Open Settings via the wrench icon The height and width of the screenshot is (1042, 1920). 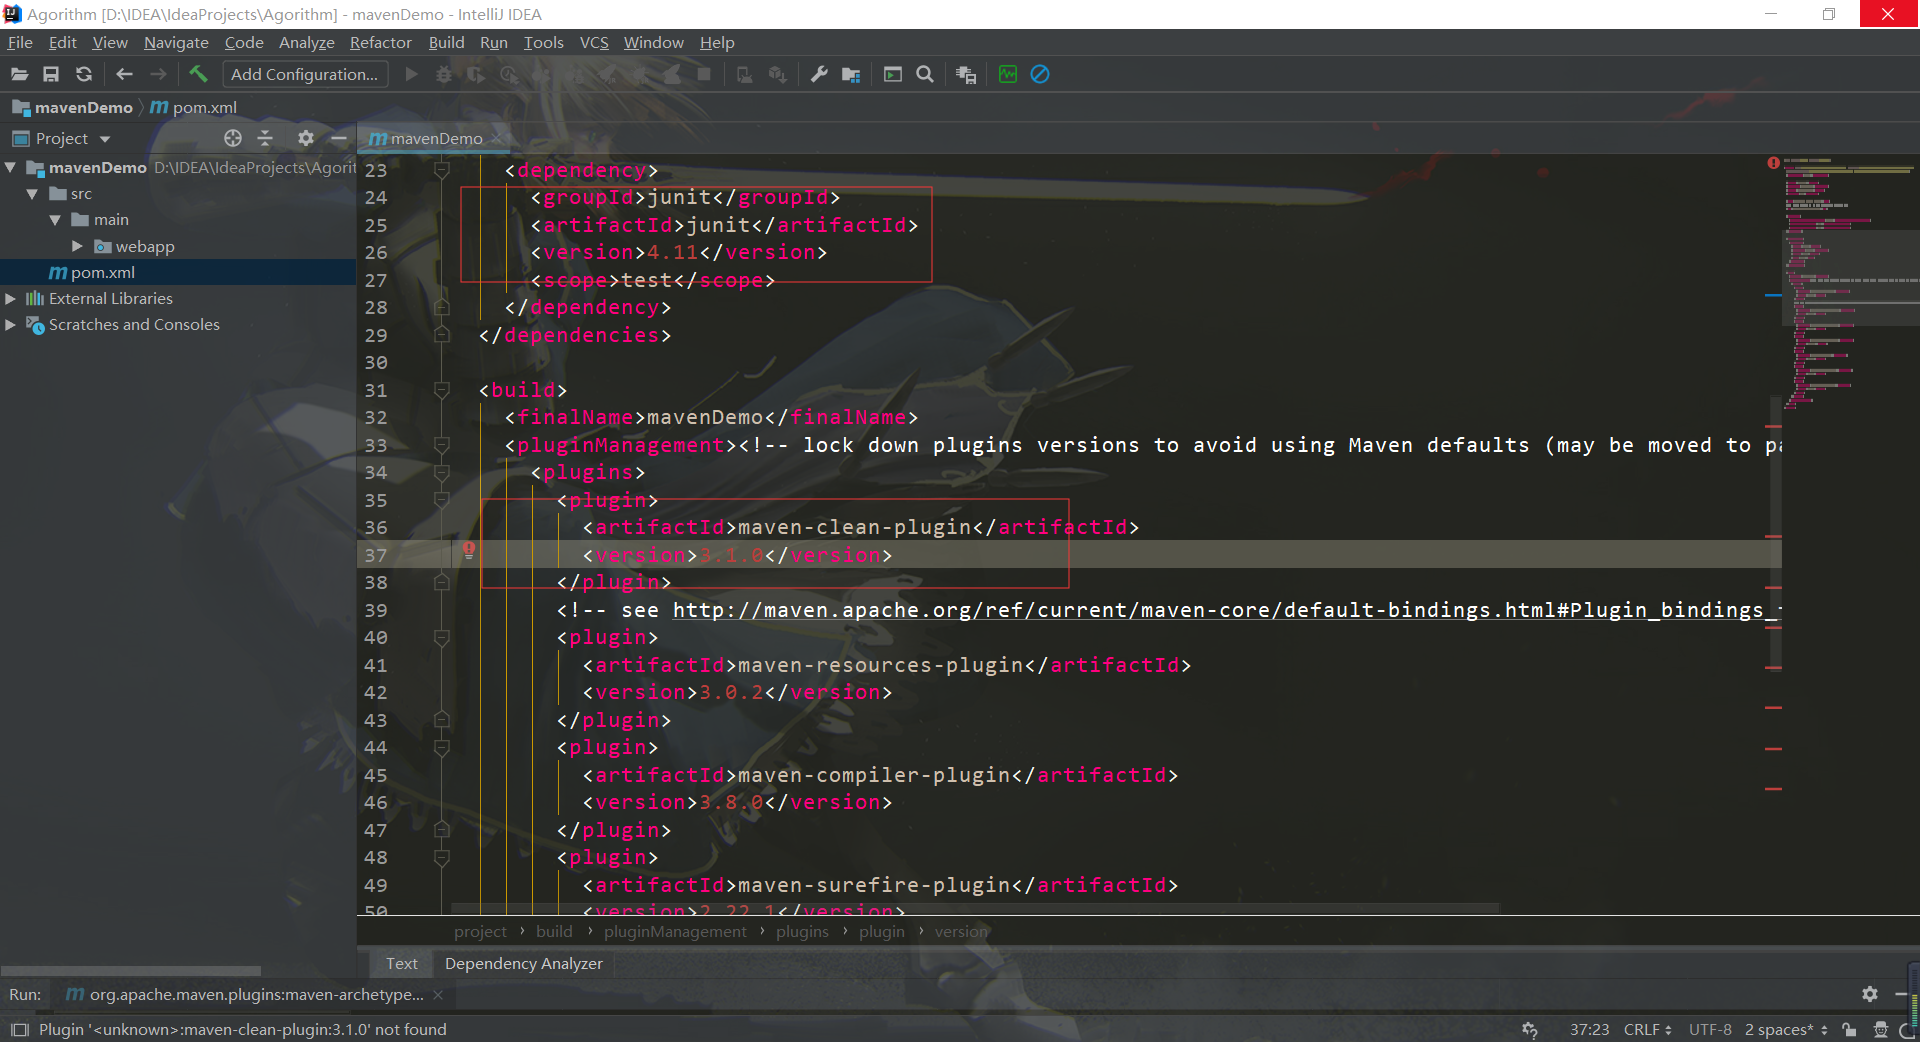(819, 74)
